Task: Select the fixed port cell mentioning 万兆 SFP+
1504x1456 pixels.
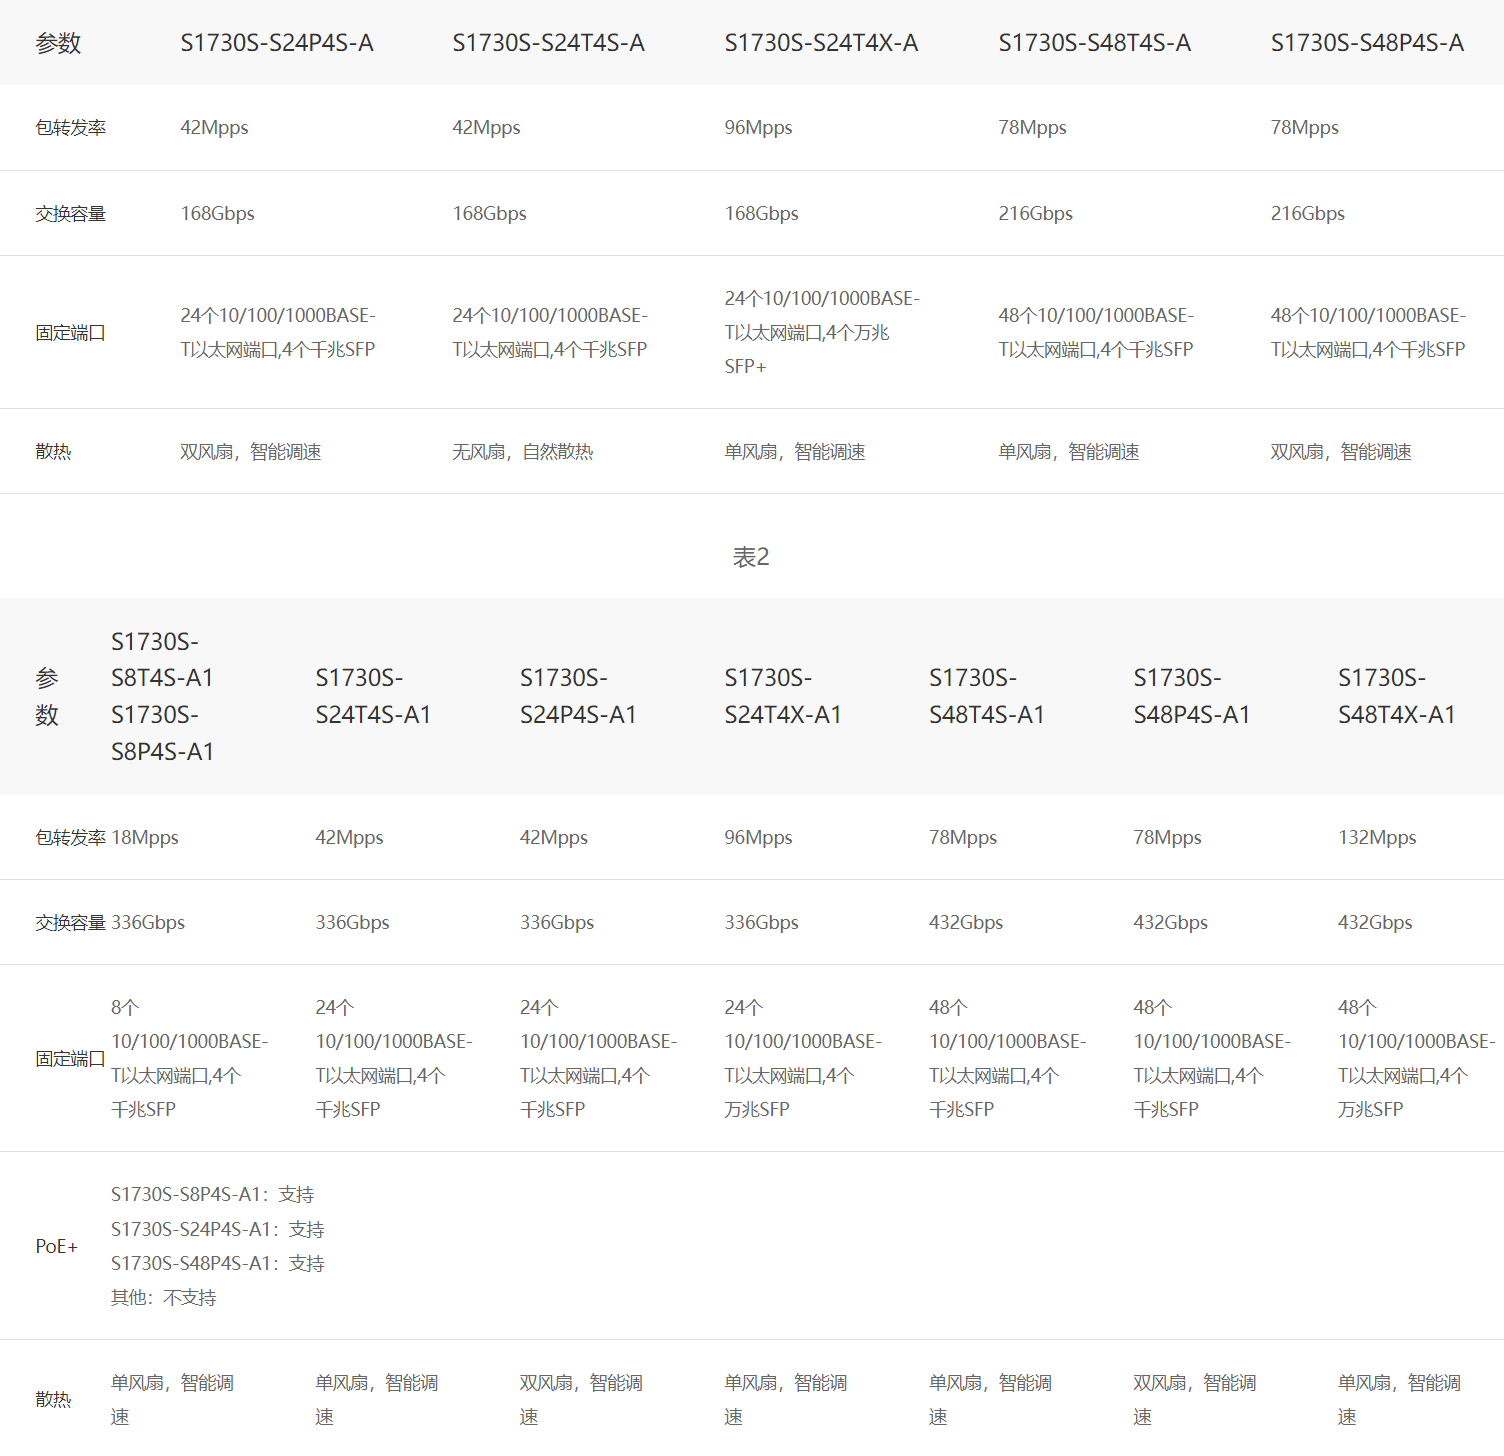Action: point(821,332)
